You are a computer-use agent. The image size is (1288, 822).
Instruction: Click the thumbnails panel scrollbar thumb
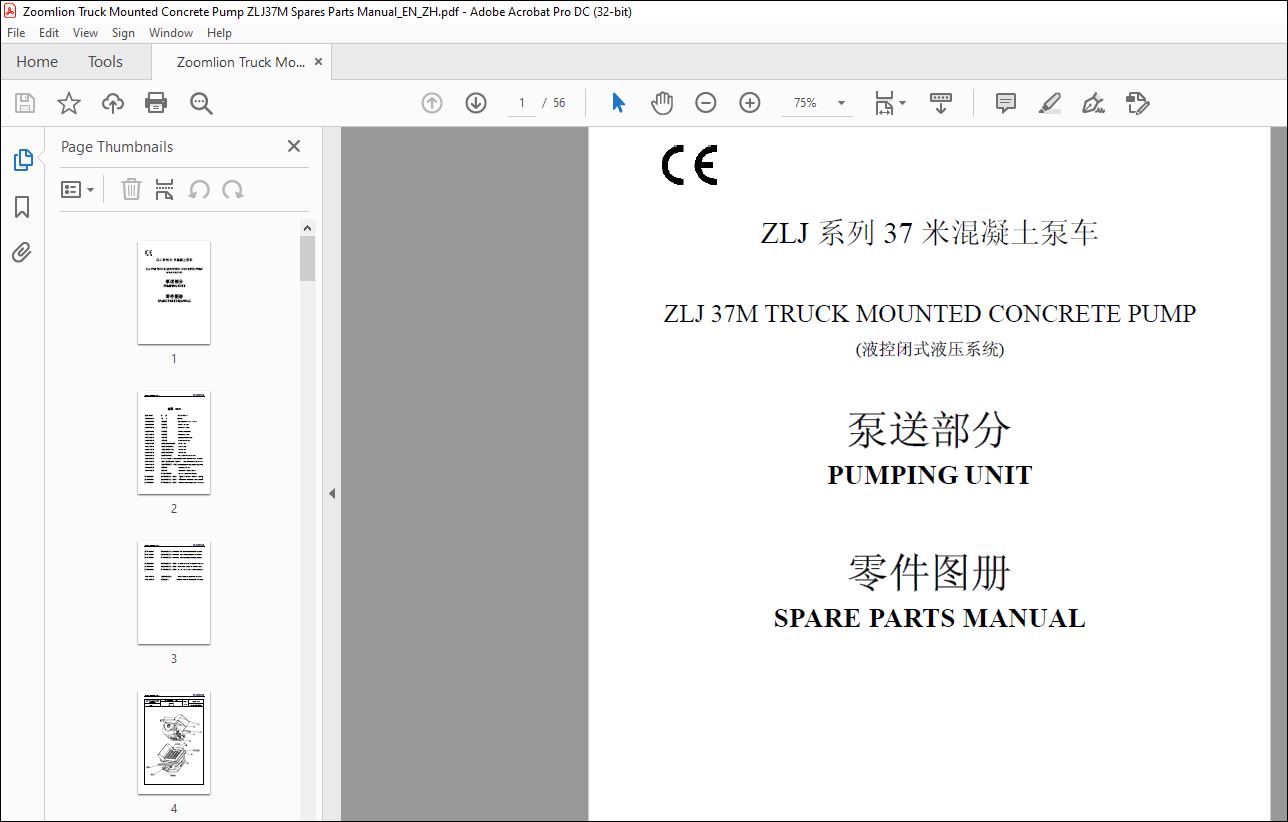(x=308, y=258)
